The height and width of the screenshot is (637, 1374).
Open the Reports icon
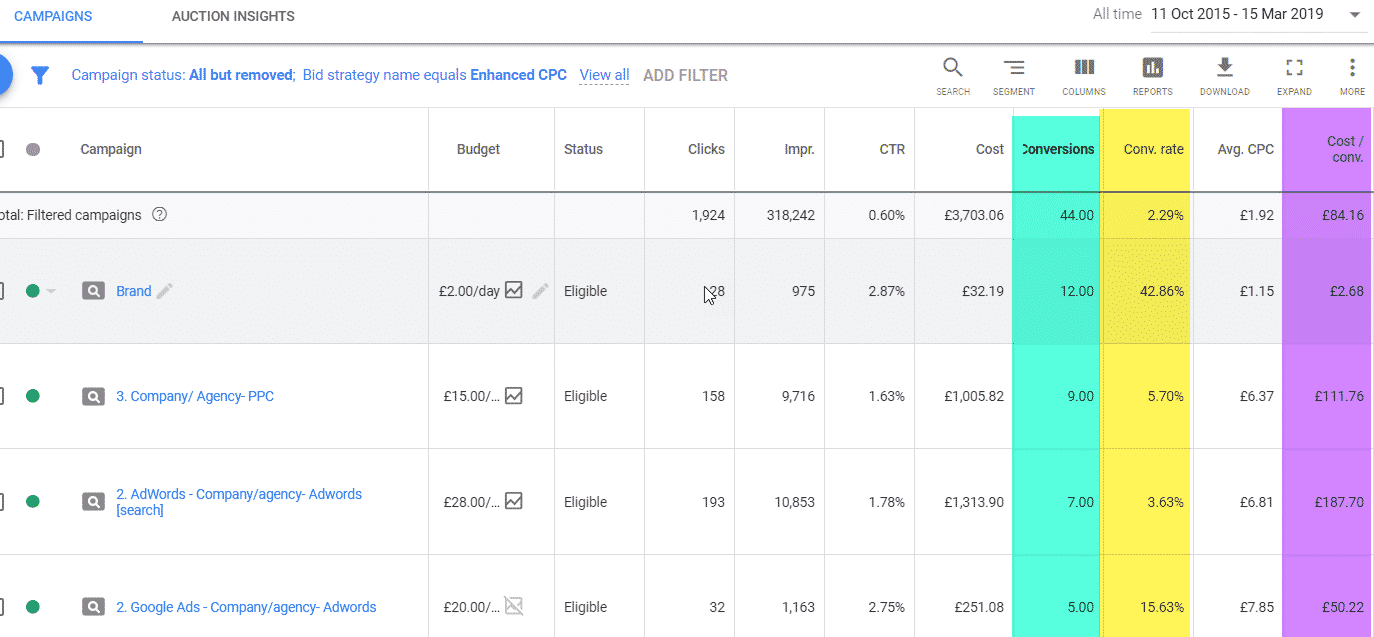(x=1152, y=69)
